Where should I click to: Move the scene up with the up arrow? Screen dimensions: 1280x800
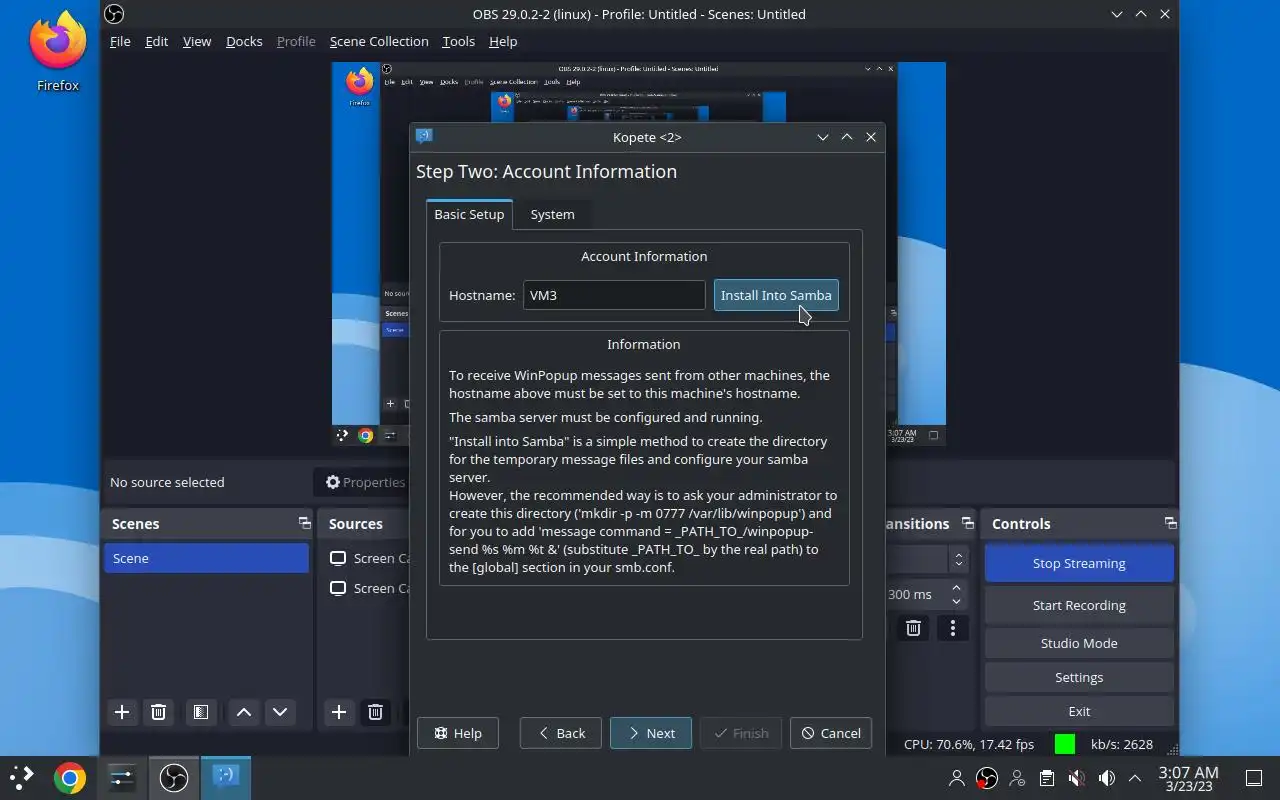point(244,712)
